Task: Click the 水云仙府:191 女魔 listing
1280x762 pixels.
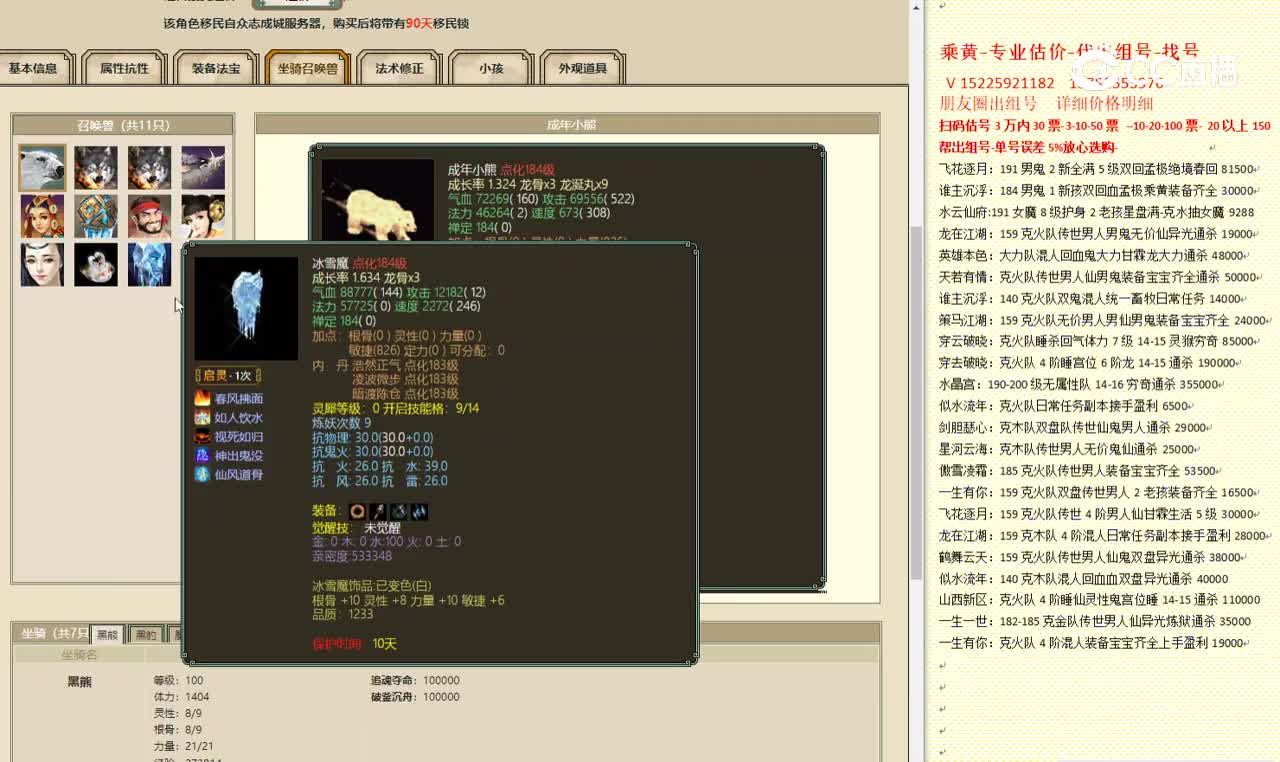Action: [x=1096, y=212]
